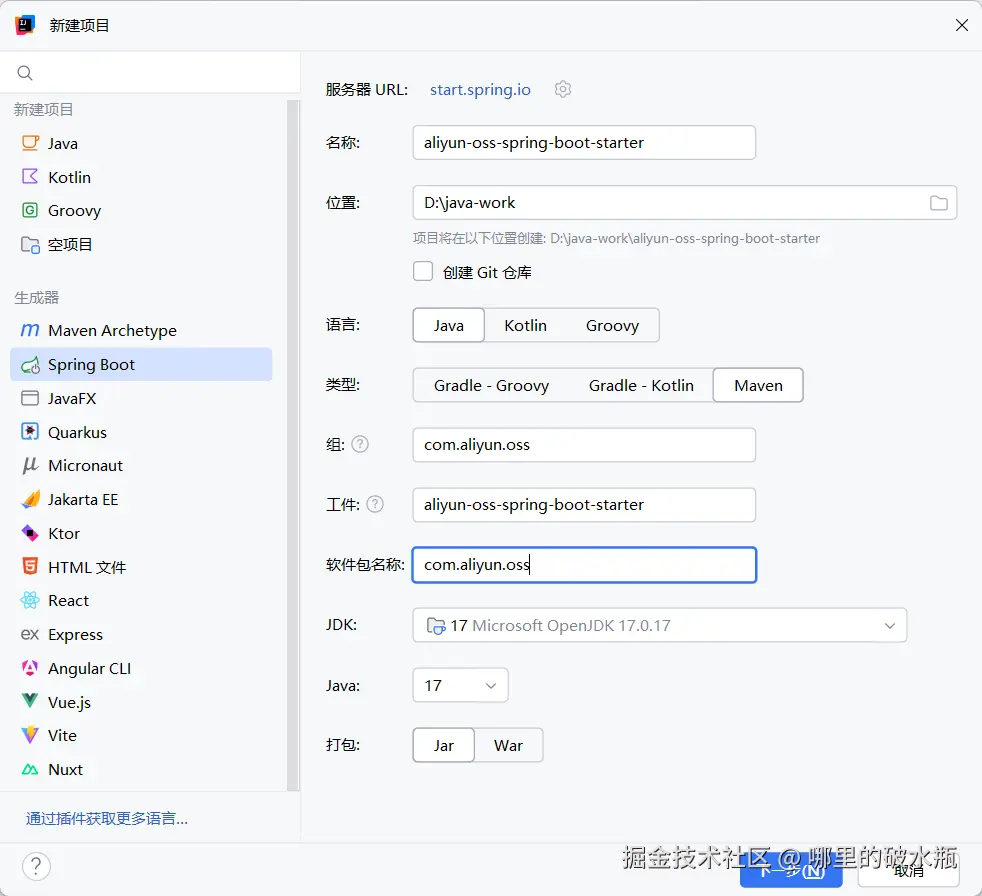Click the Ktor diamond icon

tap(30, 533)
